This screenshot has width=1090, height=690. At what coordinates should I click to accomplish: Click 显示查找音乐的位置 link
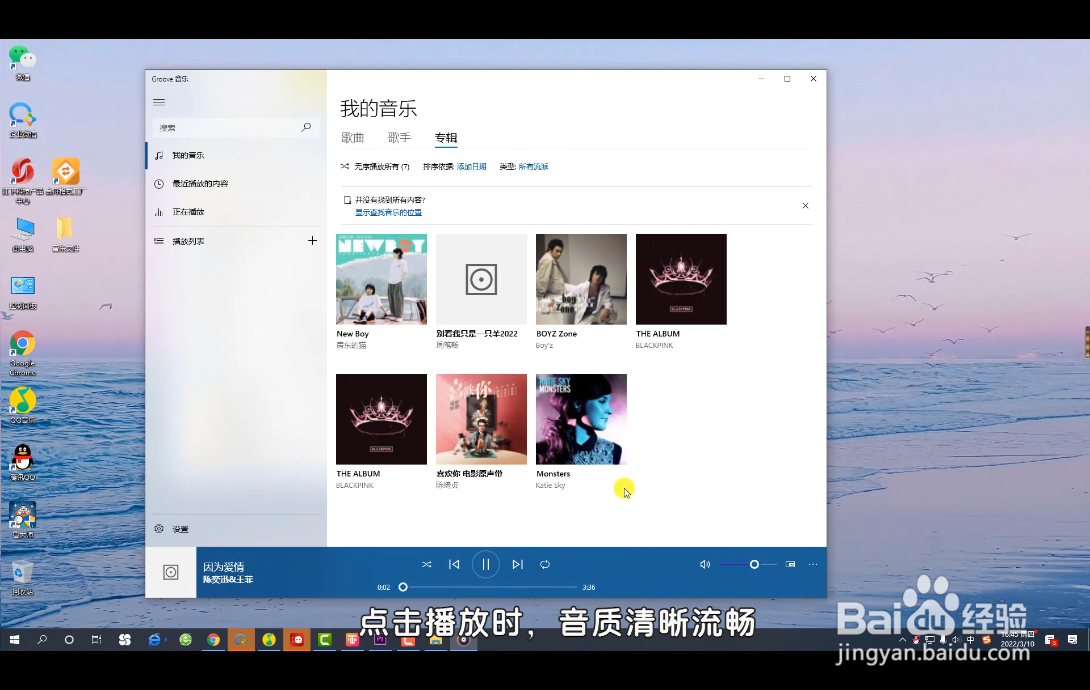click(x=389, y=213)
